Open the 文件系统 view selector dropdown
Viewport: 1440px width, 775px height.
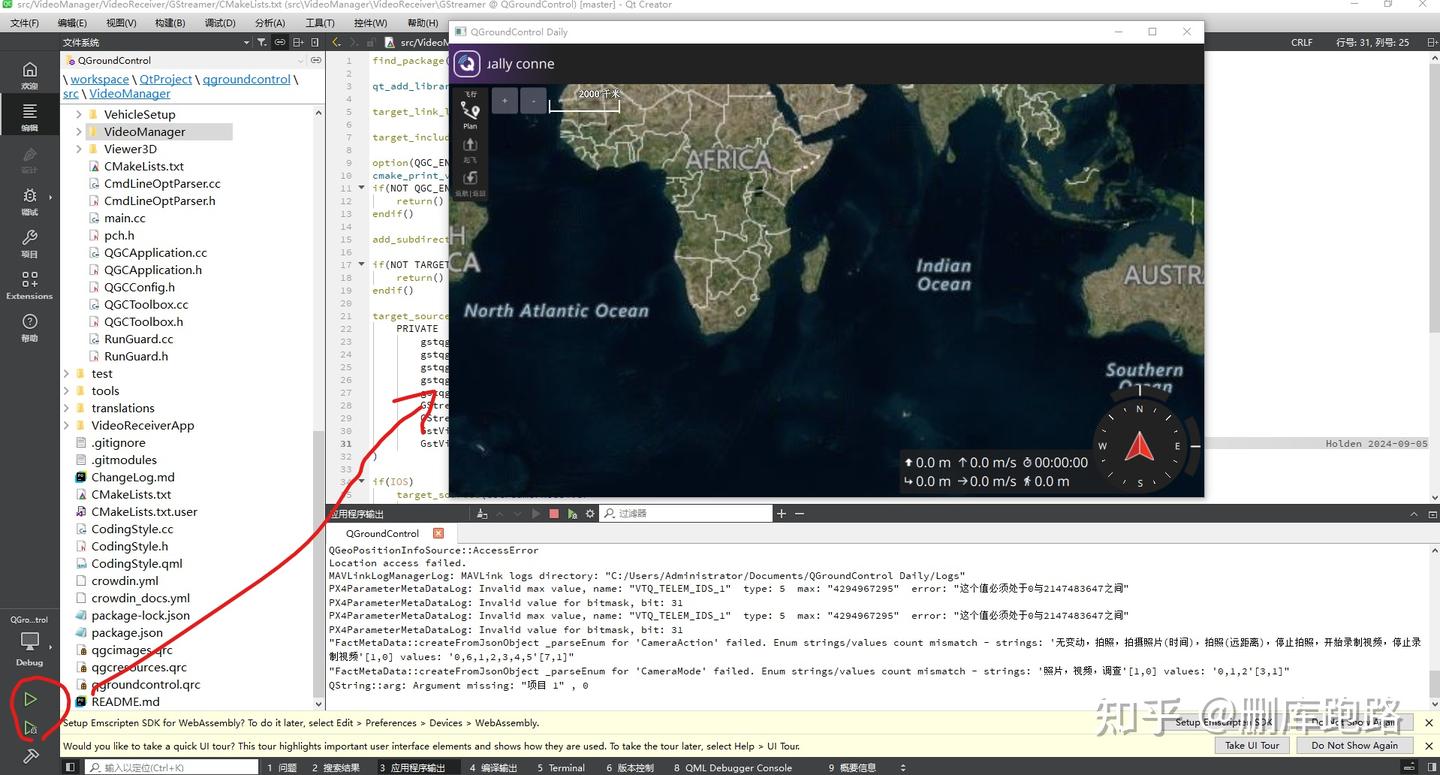[x=156, y=42]
